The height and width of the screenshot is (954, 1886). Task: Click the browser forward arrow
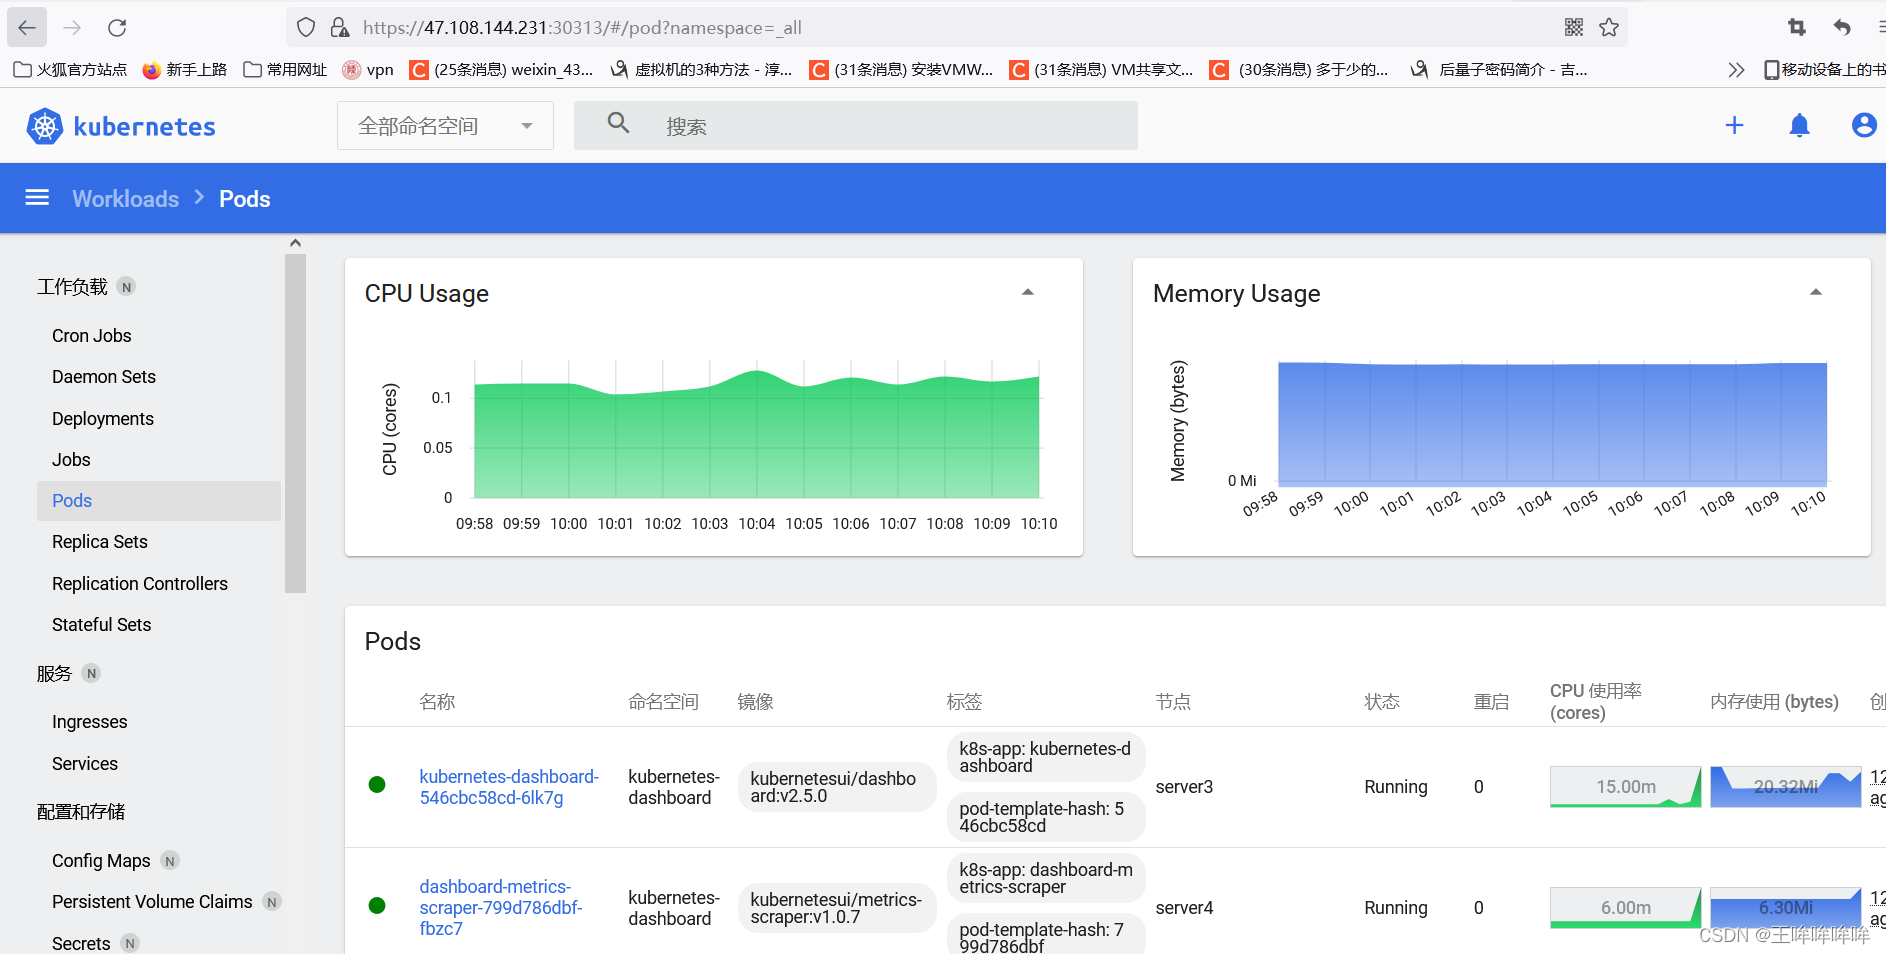pos(72,27)
